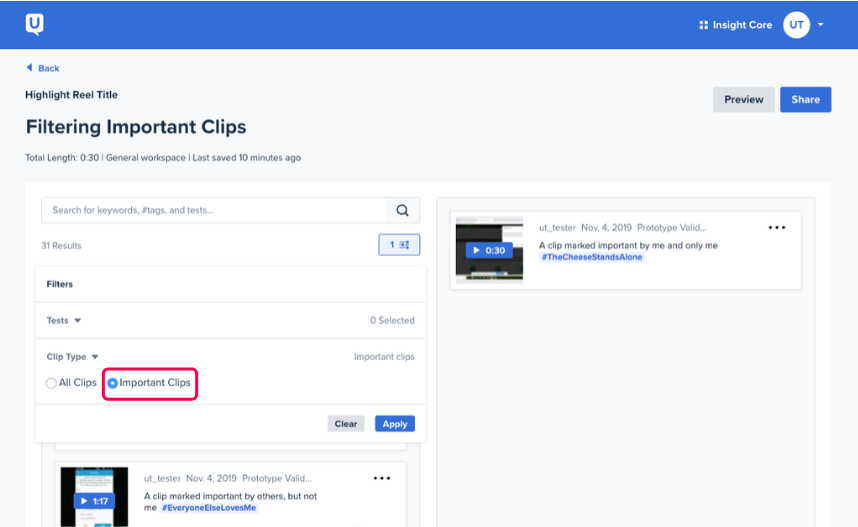The height and width of the screenshot is (527, 858).
Task: Open the Insight Core label
Action: pyautogui.click(x=742, y=25)
